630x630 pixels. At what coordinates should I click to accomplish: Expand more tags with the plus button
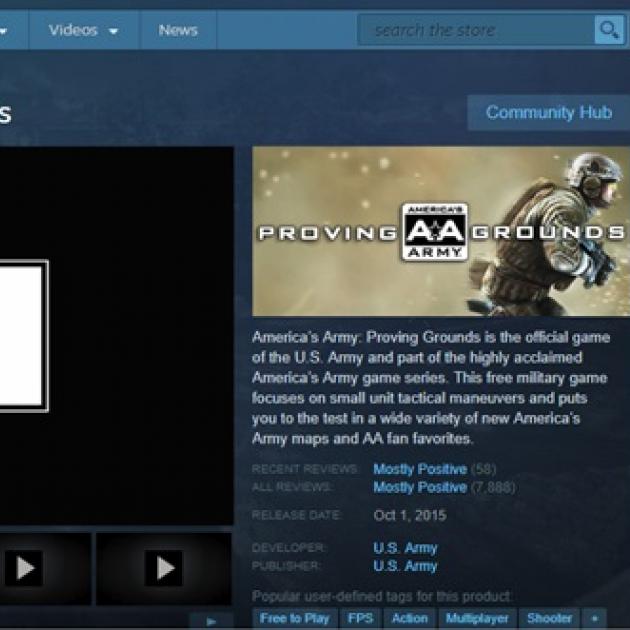[x=595, y=619]
